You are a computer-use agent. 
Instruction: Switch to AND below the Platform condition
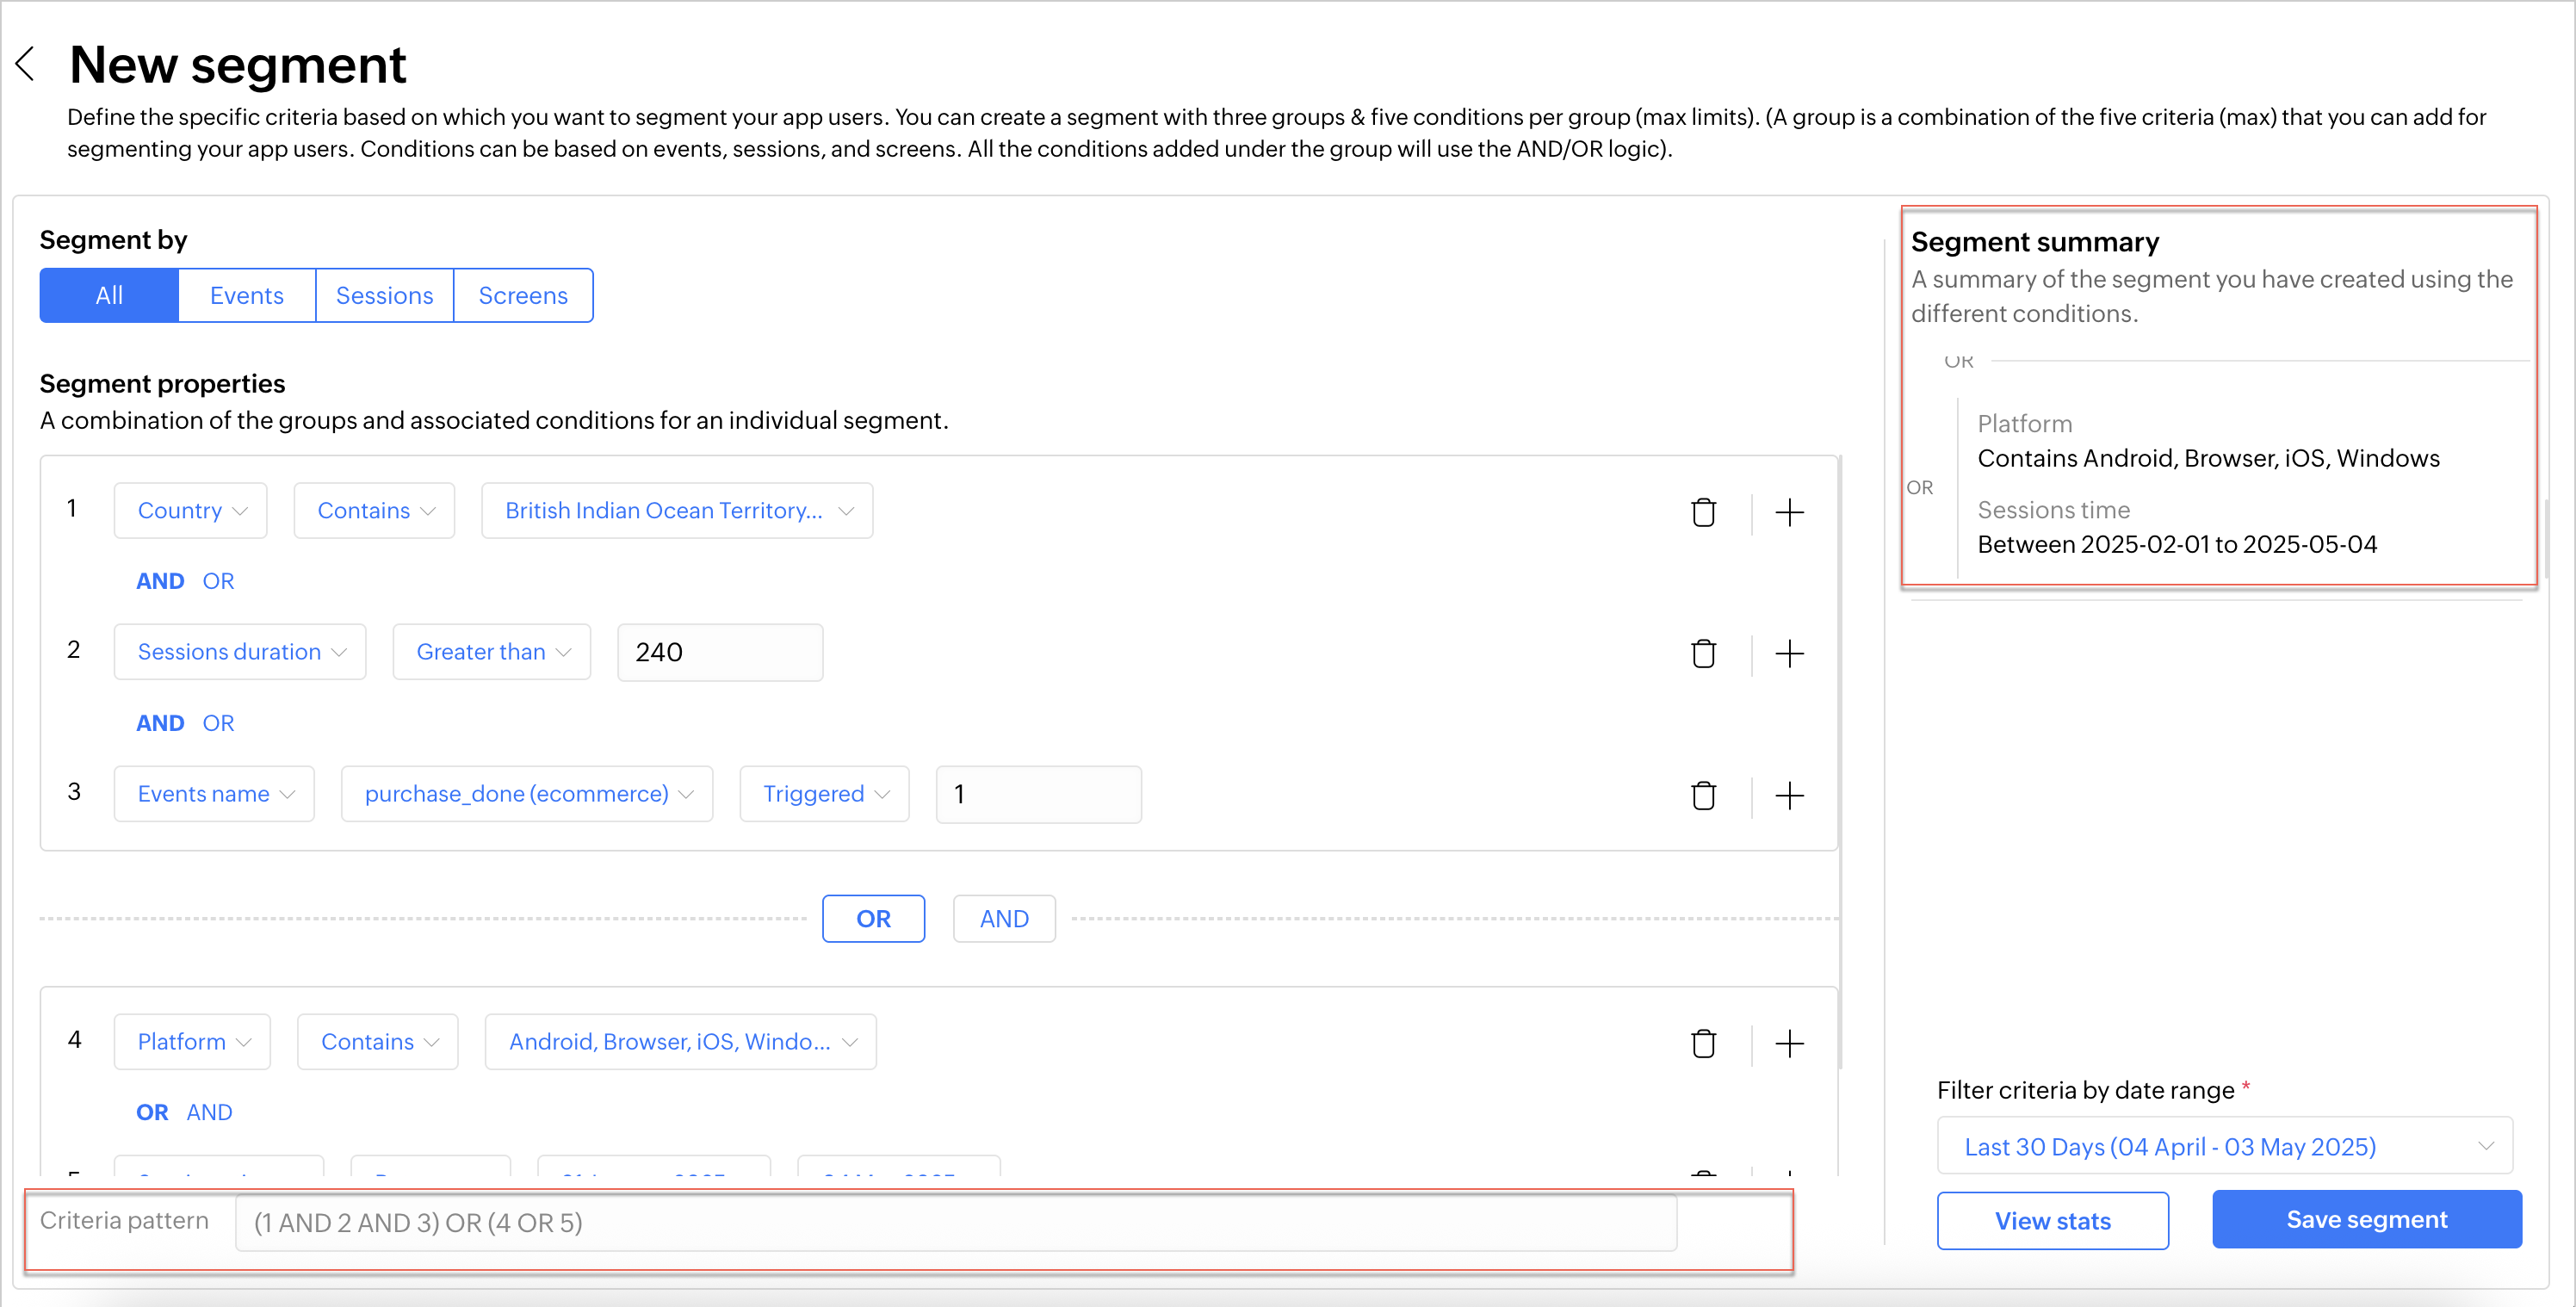pyautogui.click(x=209, y=1112)
